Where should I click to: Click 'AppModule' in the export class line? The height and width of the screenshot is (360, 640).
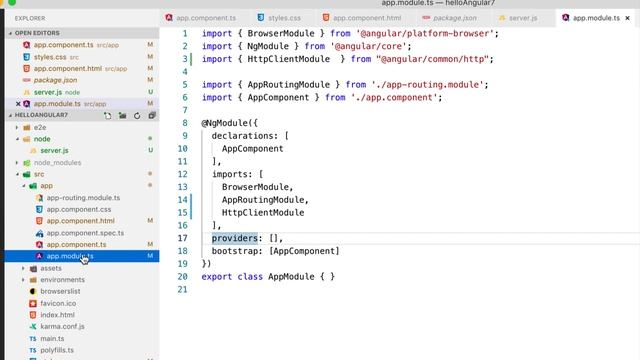click(291, 277)
